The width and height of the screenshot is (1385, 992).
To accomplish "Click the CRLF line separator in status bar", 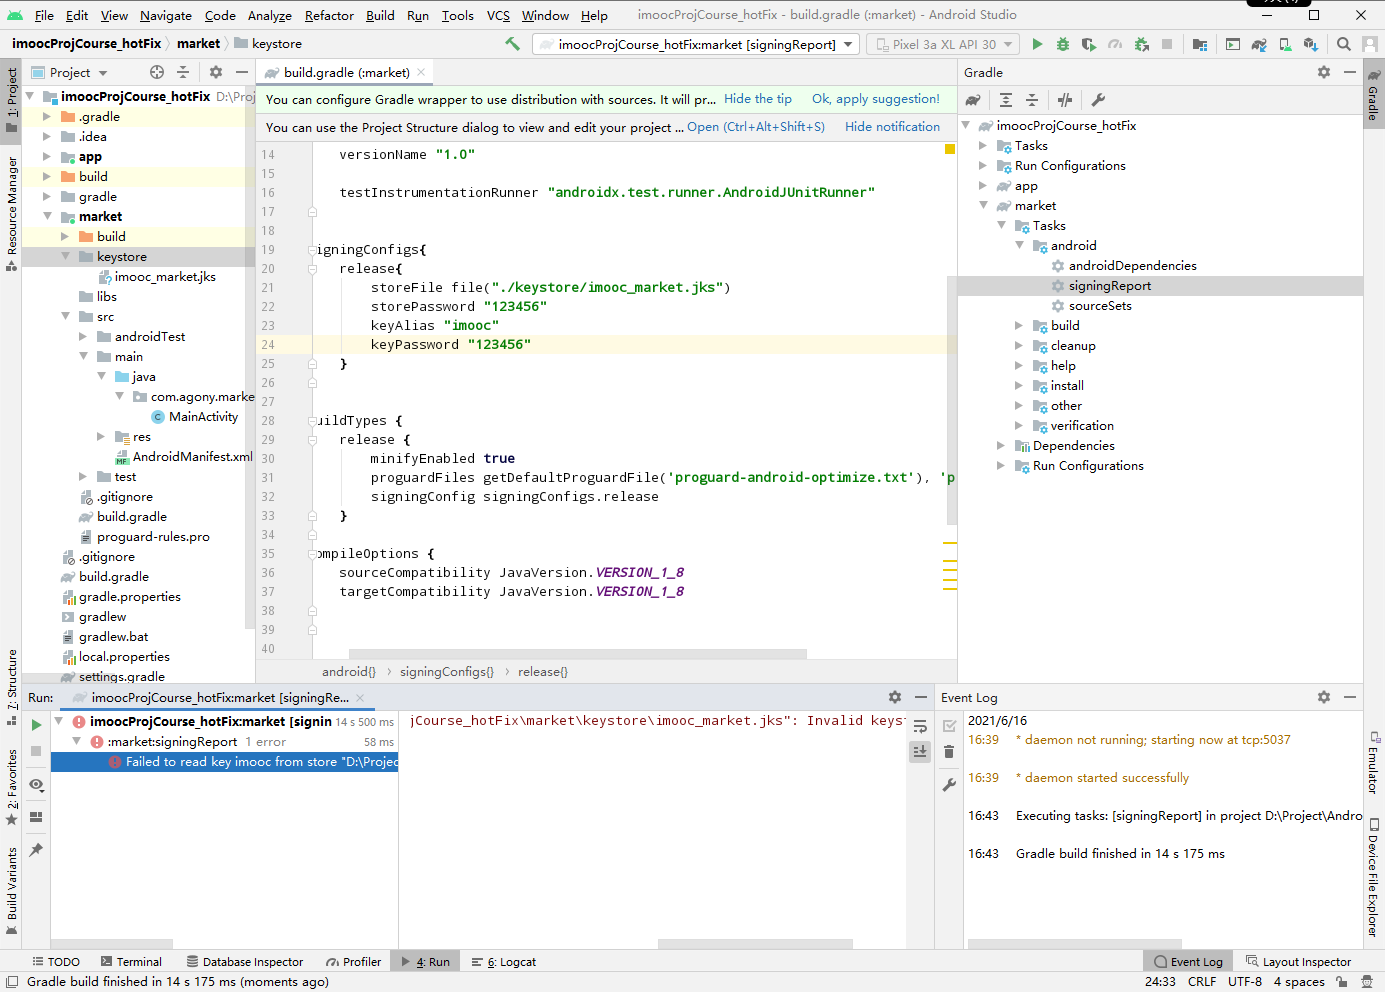I will 1202,982.
